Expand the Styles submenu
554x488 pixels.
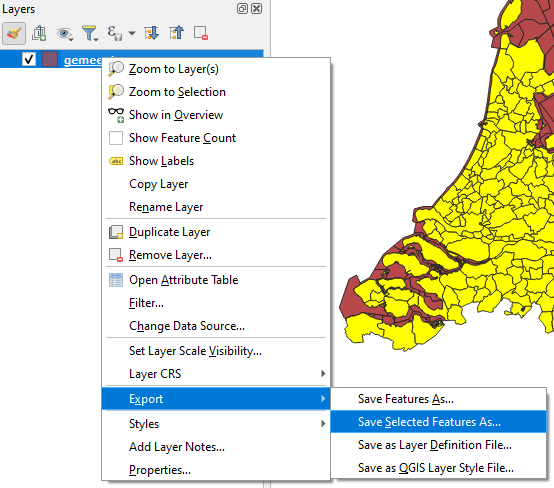tap(216, 424)
